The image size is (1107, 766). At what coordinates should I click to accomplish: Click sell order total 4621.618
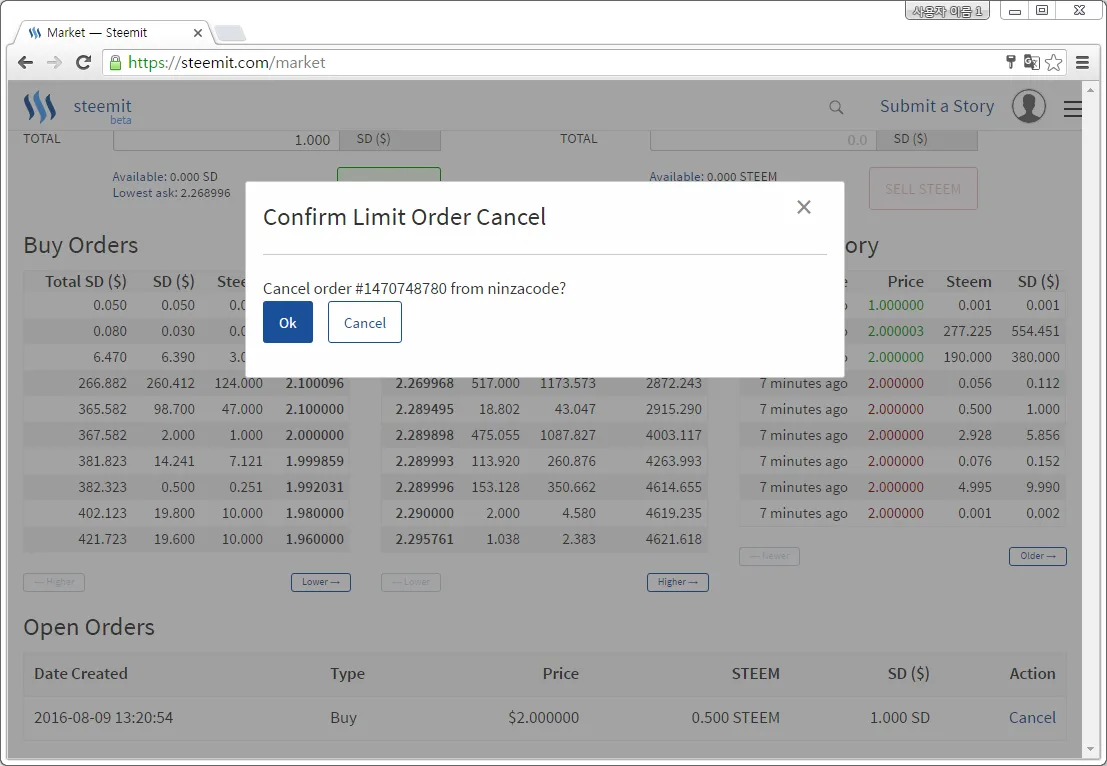pyautogui.click(x=674, y=539)
